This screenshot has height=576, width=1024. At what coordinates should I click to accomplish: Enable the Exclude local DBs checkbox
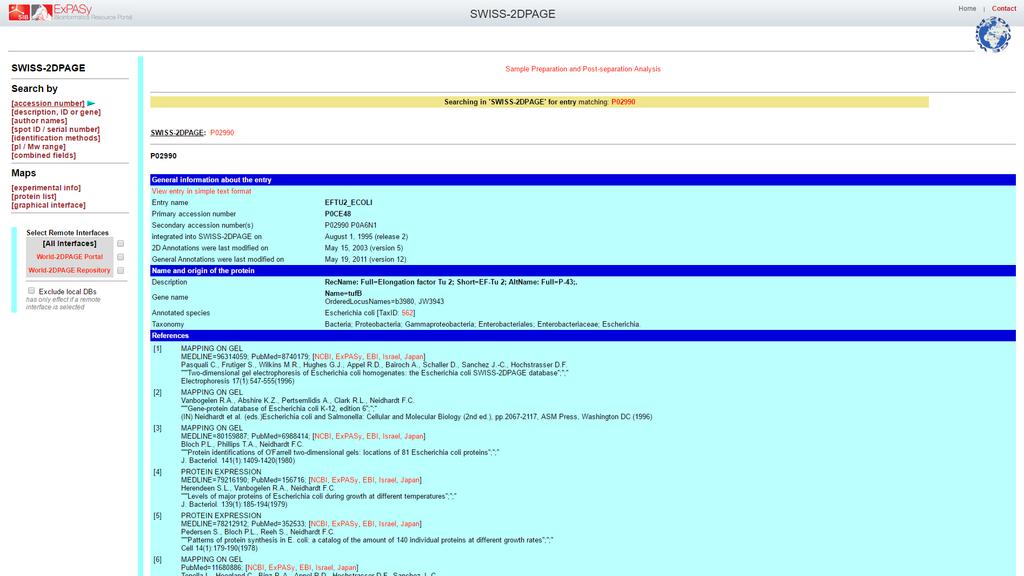coord(31,291)
